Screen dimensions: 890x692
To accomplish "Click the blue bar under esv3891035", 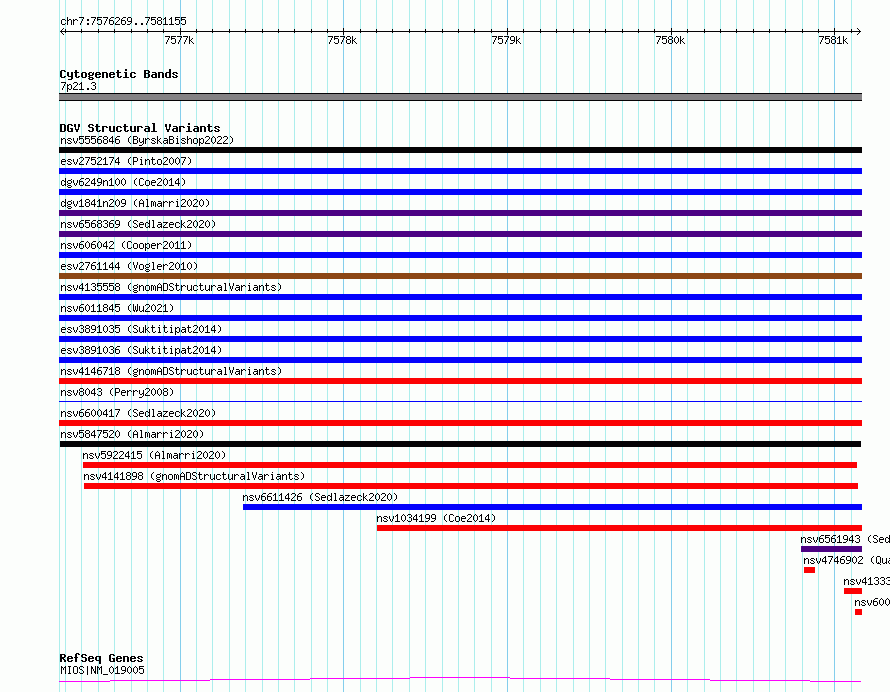I will 460,339.
